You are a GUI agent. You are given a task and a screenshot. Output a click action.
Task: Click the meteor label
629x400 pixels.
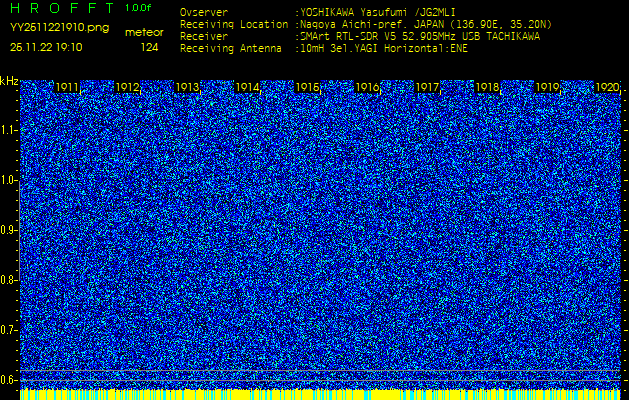144,32
